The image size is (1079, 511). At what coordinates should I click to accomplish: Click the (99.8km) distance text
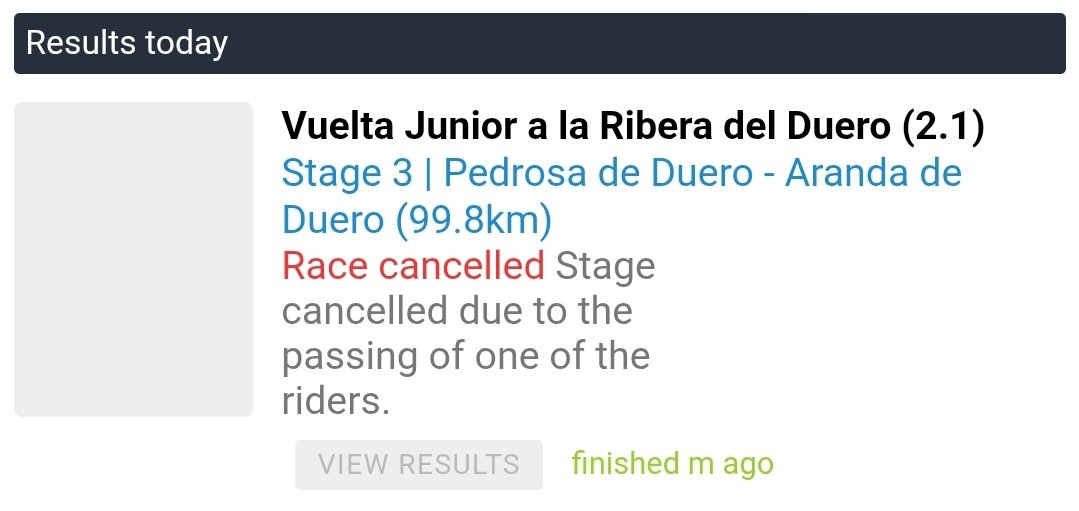tap(474, 220)
